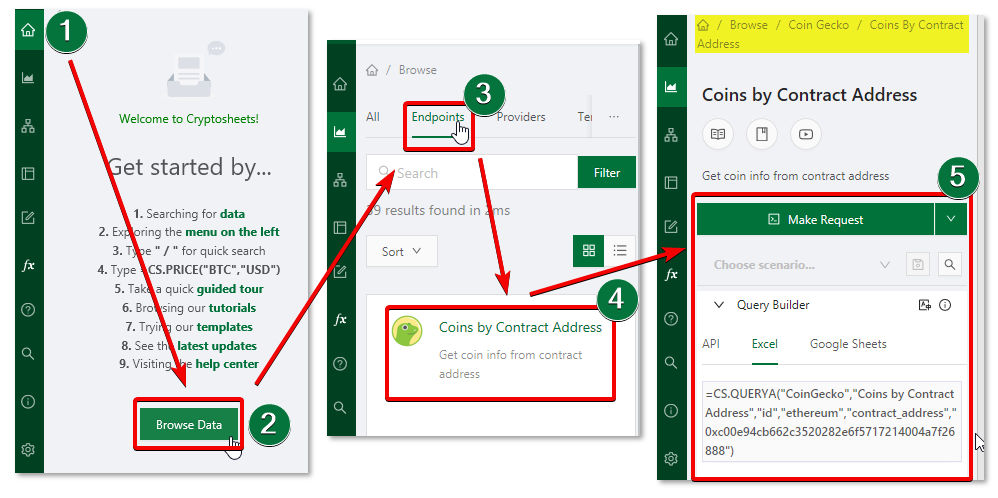998x498 pixels.
Task: Open search magnifier icon in Welcome panel sidebar
Action: click(28, 354)
